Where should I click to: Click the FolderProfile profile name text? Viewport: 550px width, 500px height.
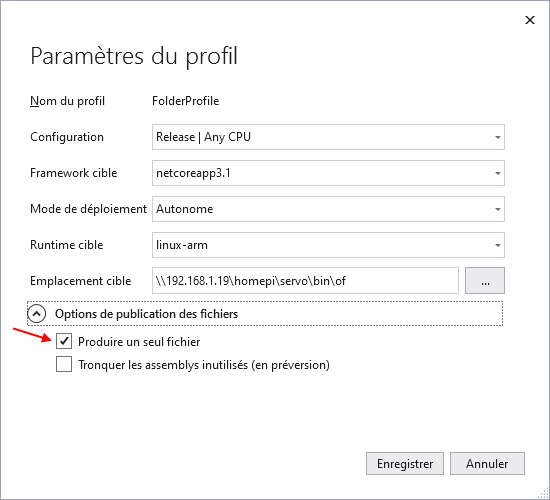click(x=186, y=101)
